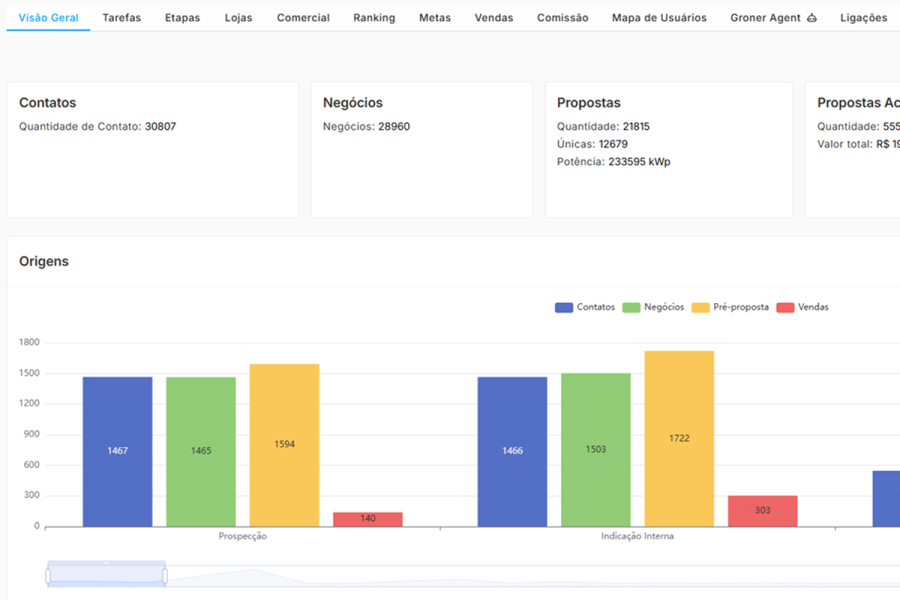900x600 pixels.
Task: Return to the Visão Geral tab
Action: 47,17
